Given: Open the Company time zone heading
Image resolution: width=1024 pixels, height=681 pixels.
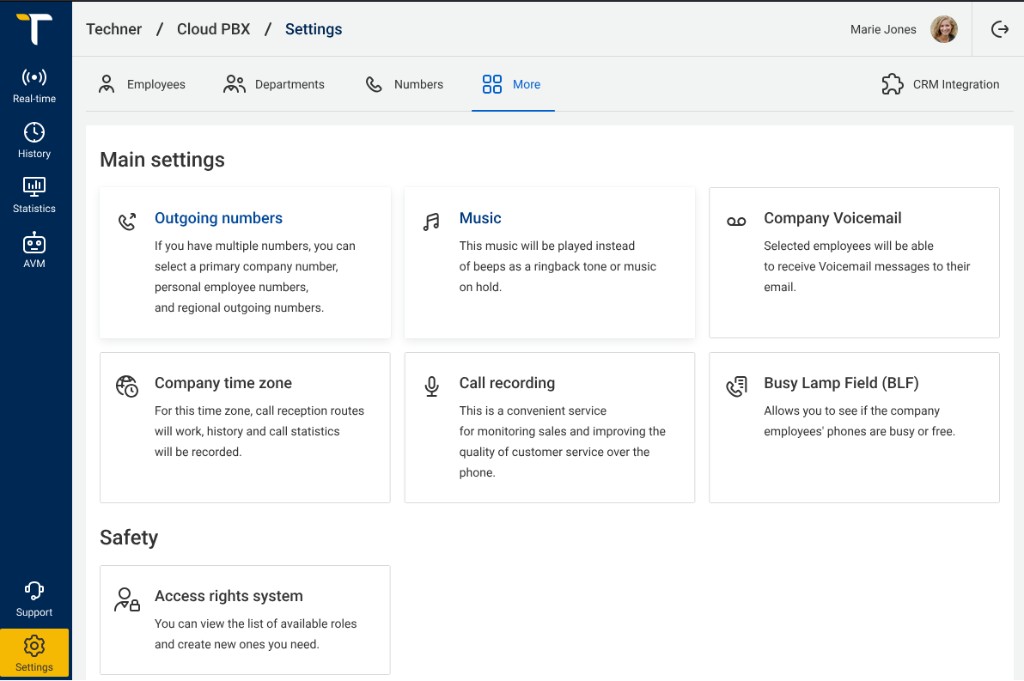Looking at the screenshot, I should pyautogui.click(x=223, y=383).
